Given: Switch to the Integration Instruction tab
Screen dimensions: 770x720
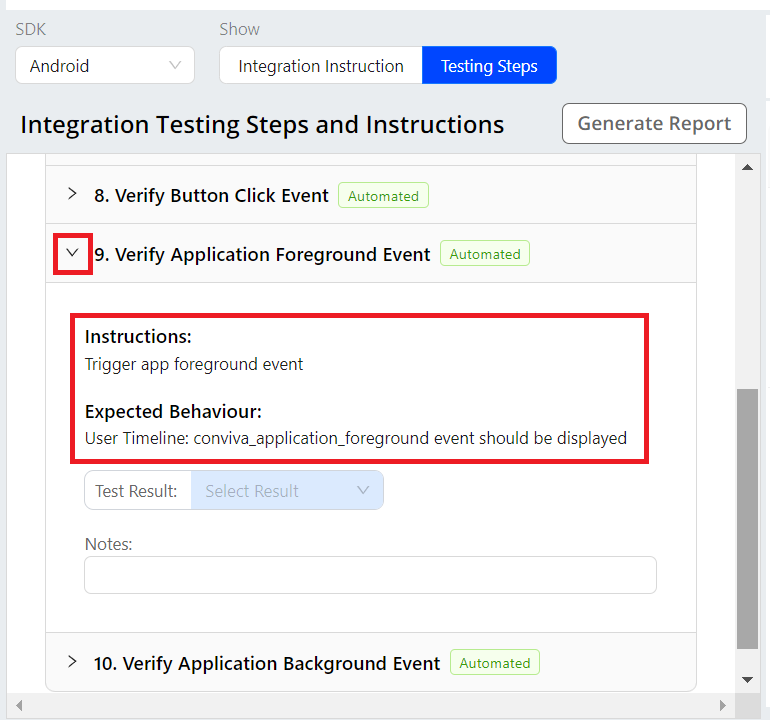Looking at the screenshot, I should coord(321,66).
